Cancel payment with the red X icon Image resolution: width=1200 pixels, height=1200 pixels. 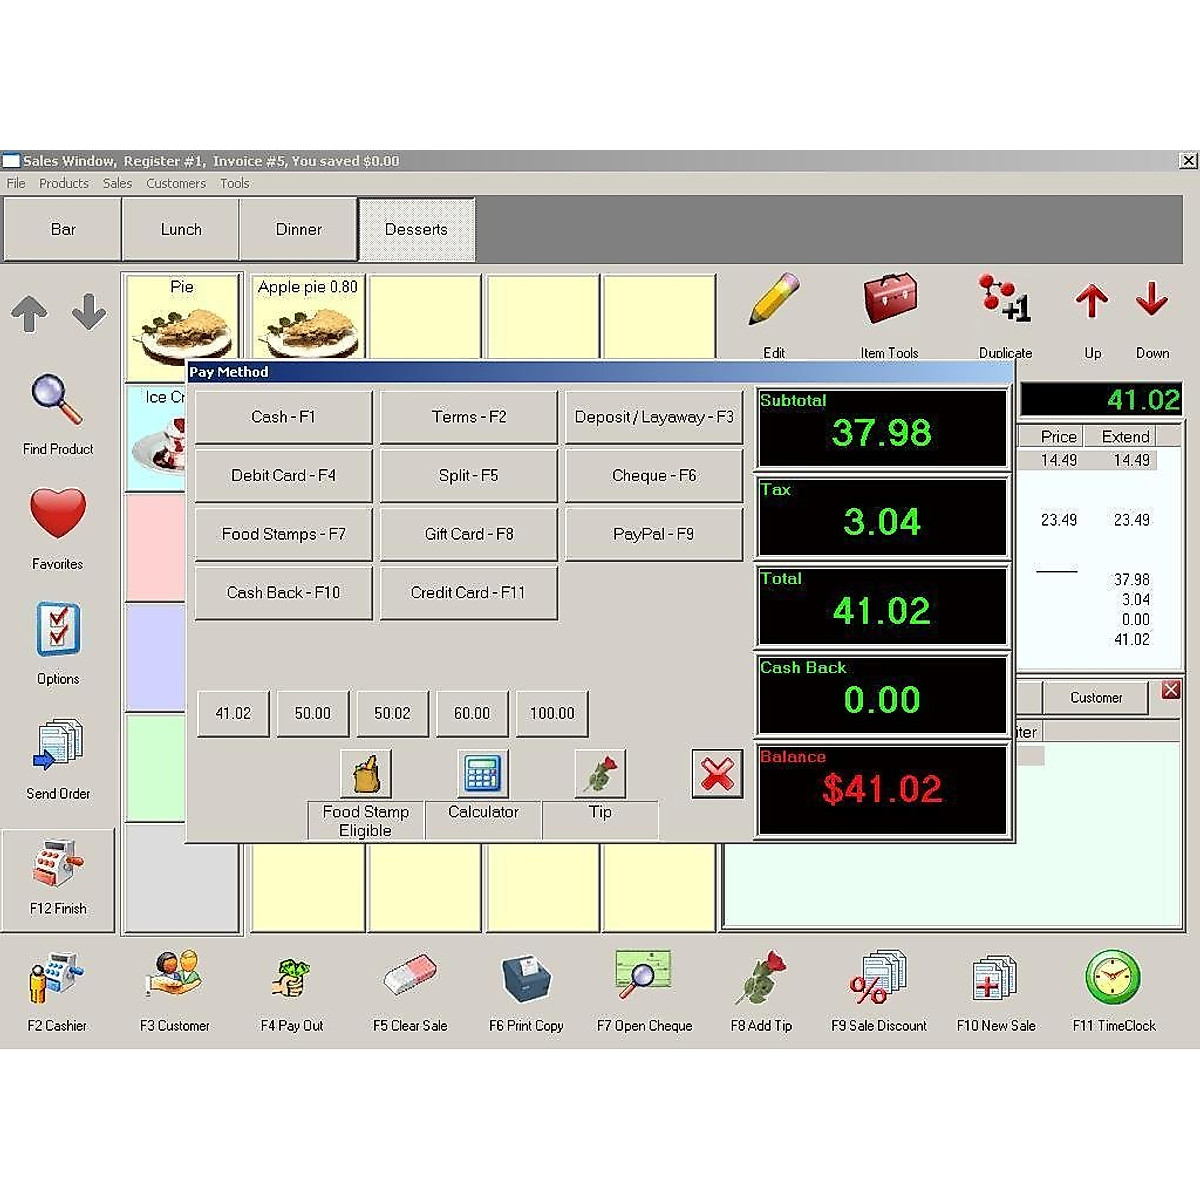[717, 774]
